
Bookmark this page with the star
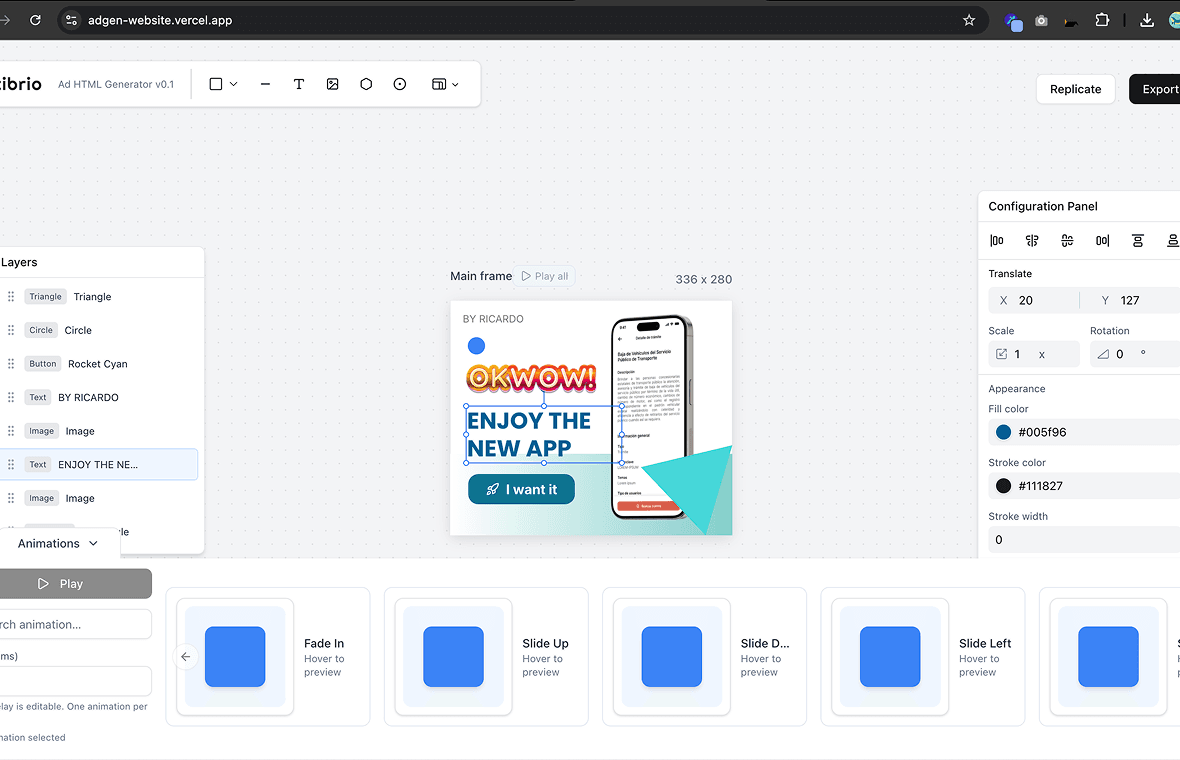968,20
